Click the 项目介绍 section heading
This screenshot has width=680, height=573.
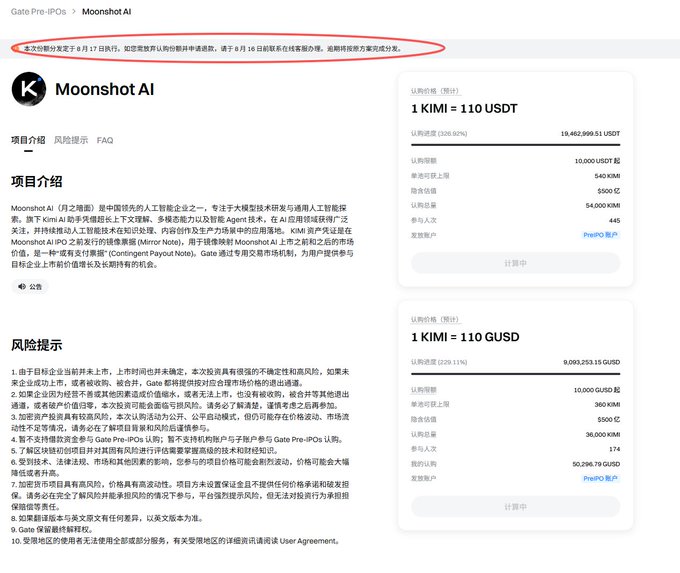click(37, 181)
